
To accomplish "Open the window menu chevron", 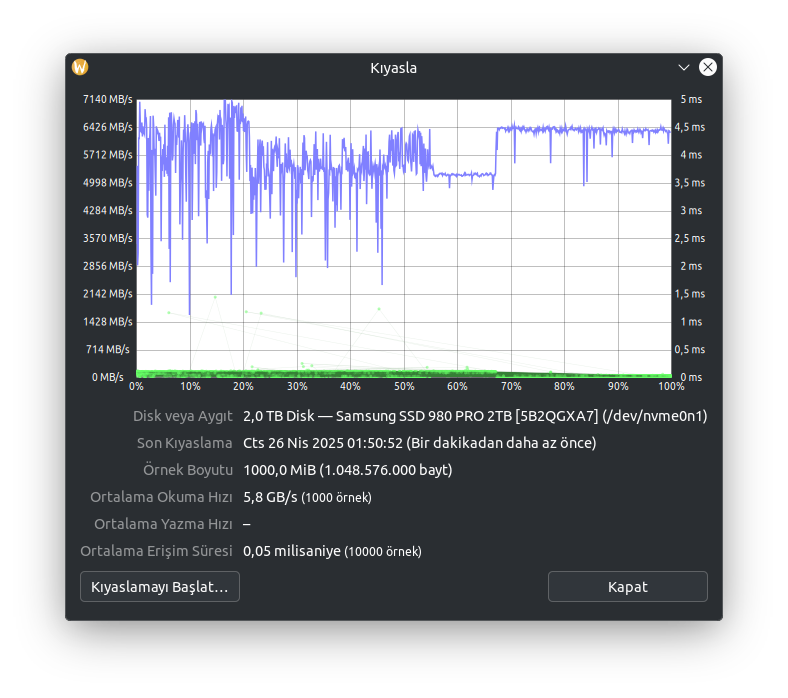I will point(683,67).
